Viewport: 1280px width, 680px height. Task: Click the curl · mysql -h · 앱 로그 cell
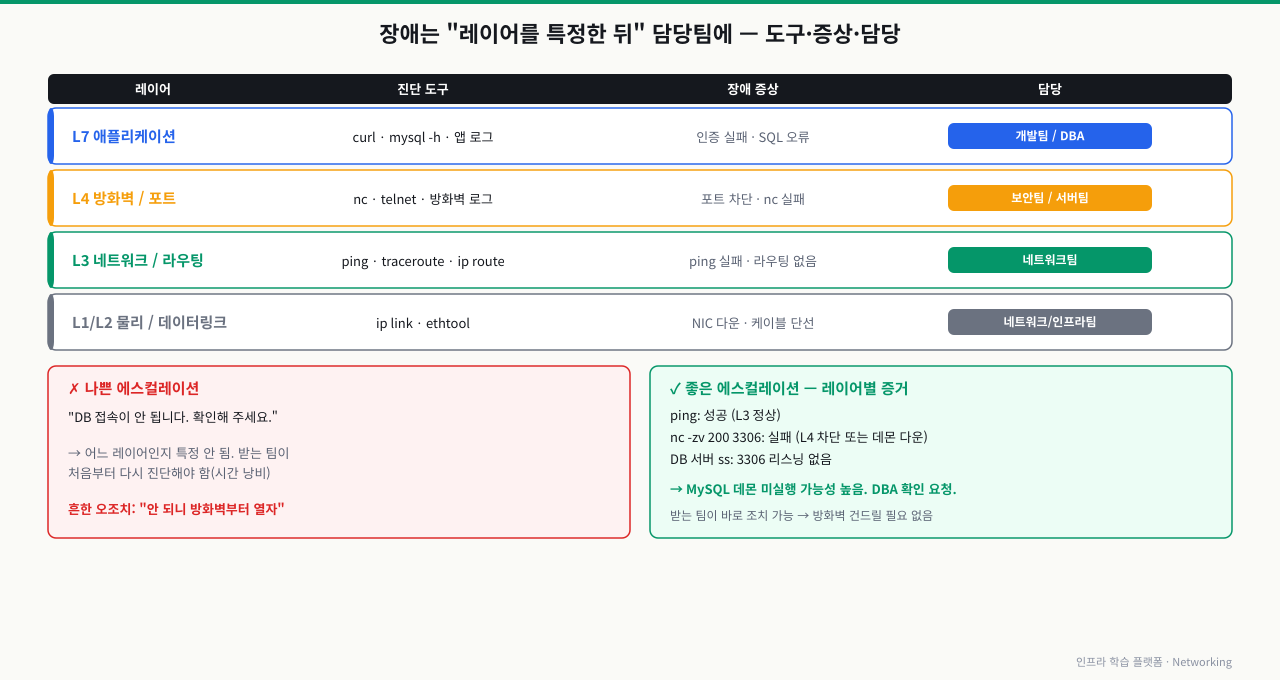(x=423, y=137)
